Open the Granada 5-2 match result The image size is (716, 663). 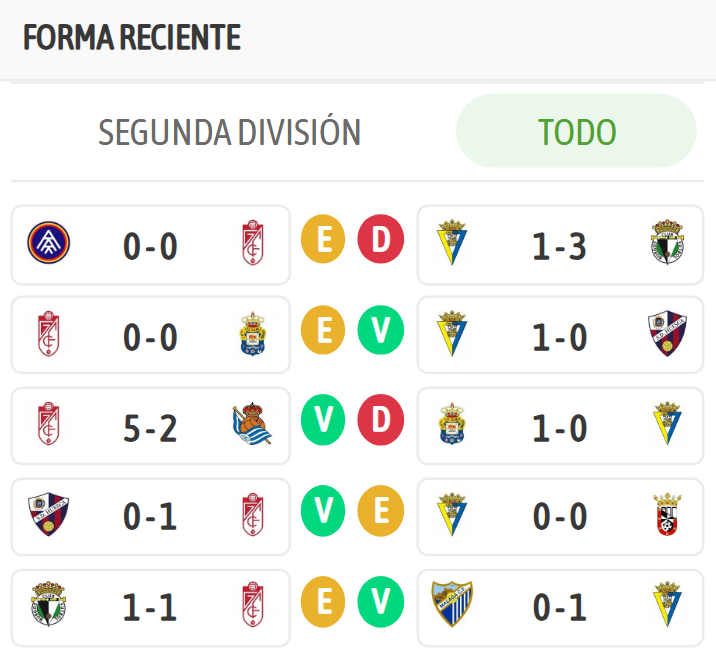pyautogui.click(x=150, y=427)
